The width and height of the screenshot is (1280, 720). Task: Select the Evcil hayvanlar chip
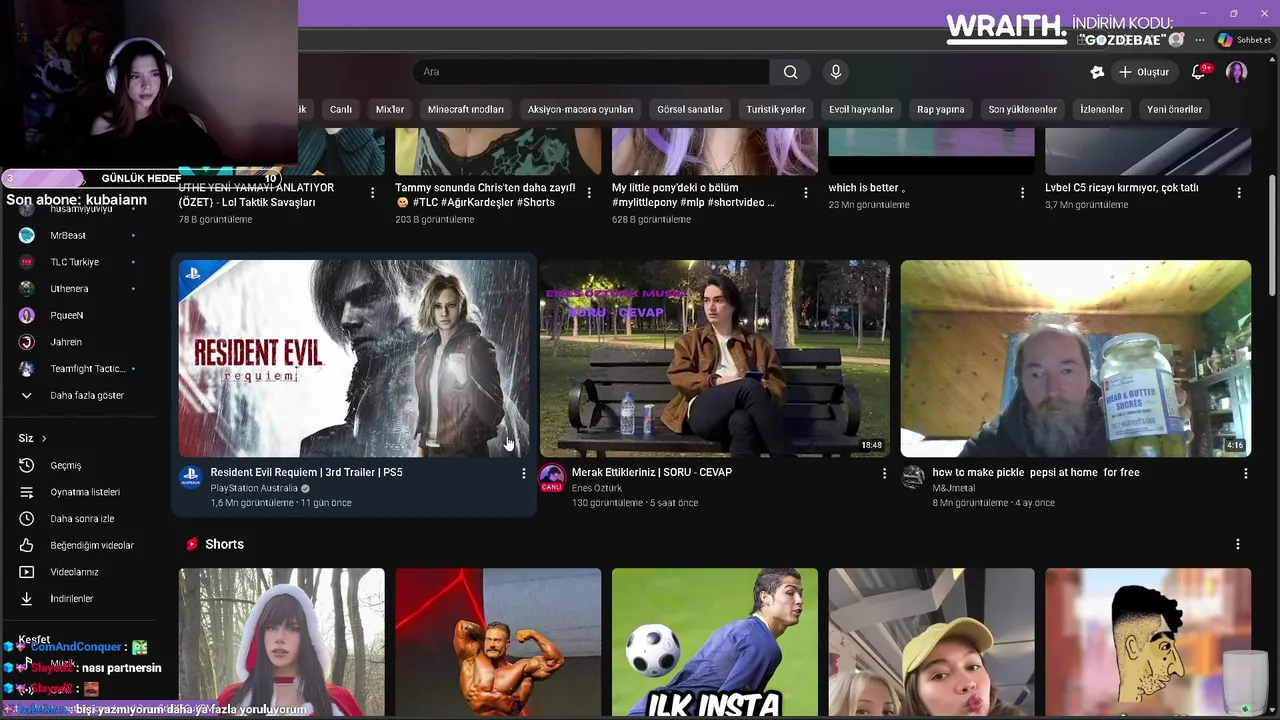tap(861, 109)
